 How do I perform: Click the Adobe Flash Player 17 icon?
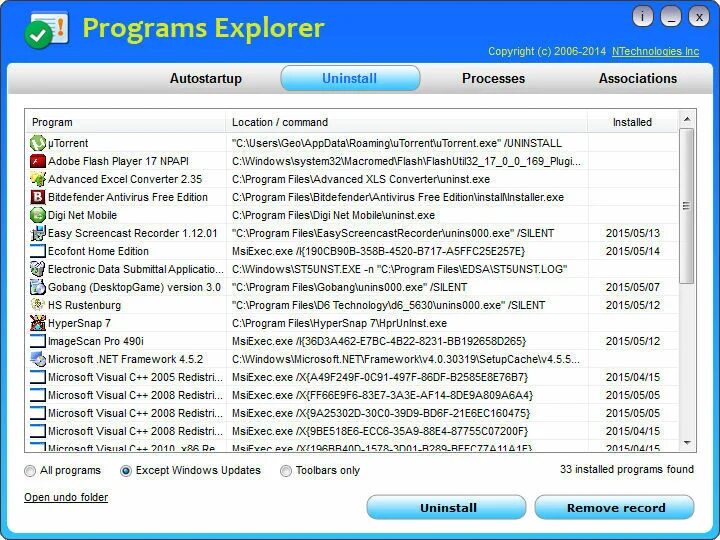tap(38, 161)
